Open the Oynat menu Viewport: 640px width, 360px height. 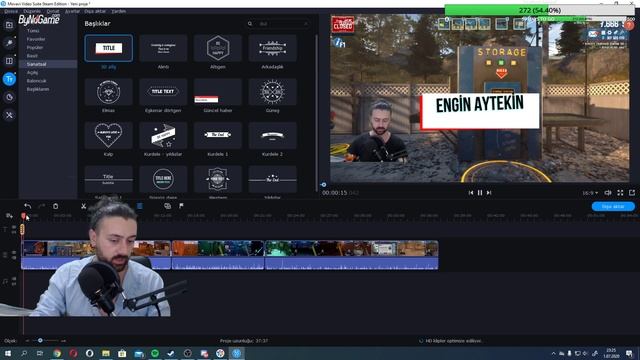tap(53, 11)
